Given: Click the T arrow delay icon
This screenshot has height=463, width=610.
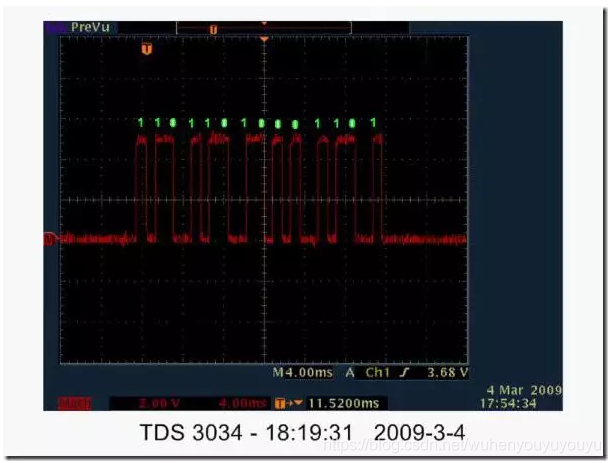Looking at the screenshot, I should [x=288, y=403].
